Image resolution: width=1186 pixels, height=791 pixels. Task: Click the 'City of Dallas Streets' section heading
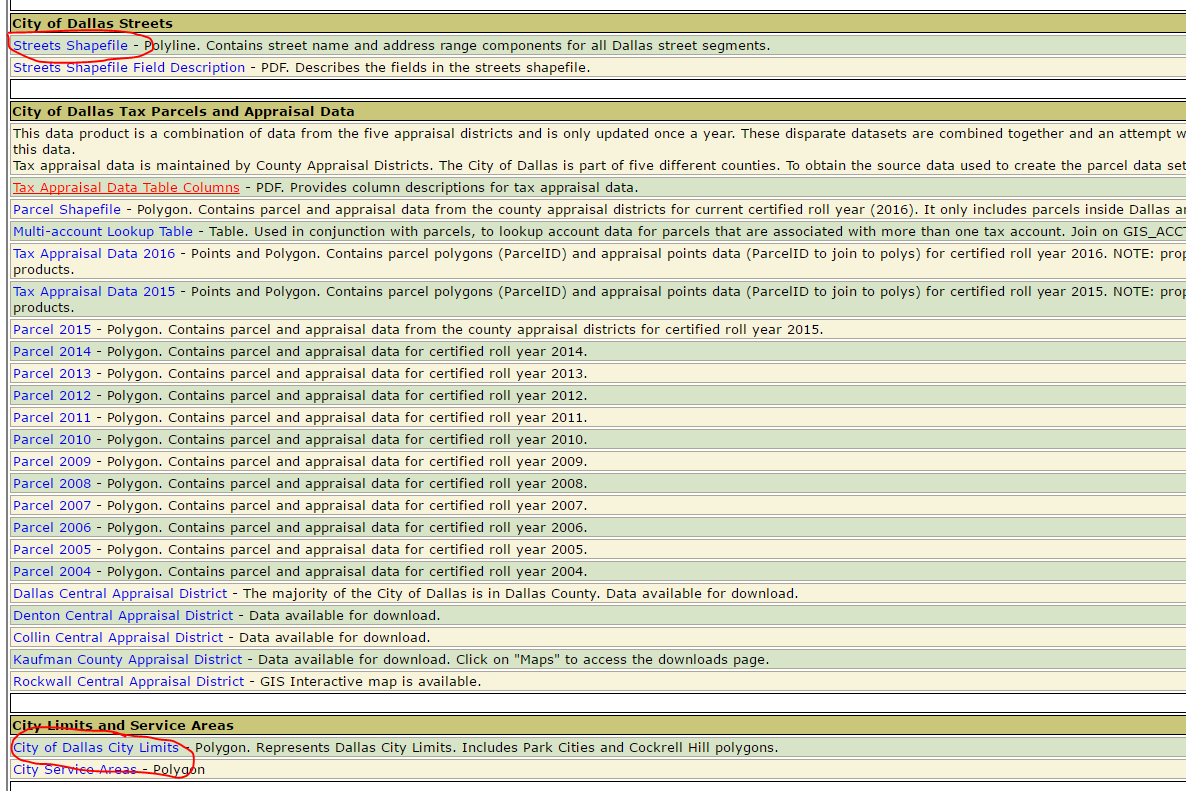click(92, 23)
